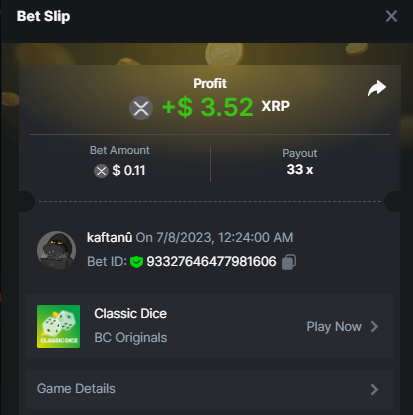This screenshot has width=413, height=415.
Task: Click the XRP coin icon beside profit
Action: tap(141, 108)
